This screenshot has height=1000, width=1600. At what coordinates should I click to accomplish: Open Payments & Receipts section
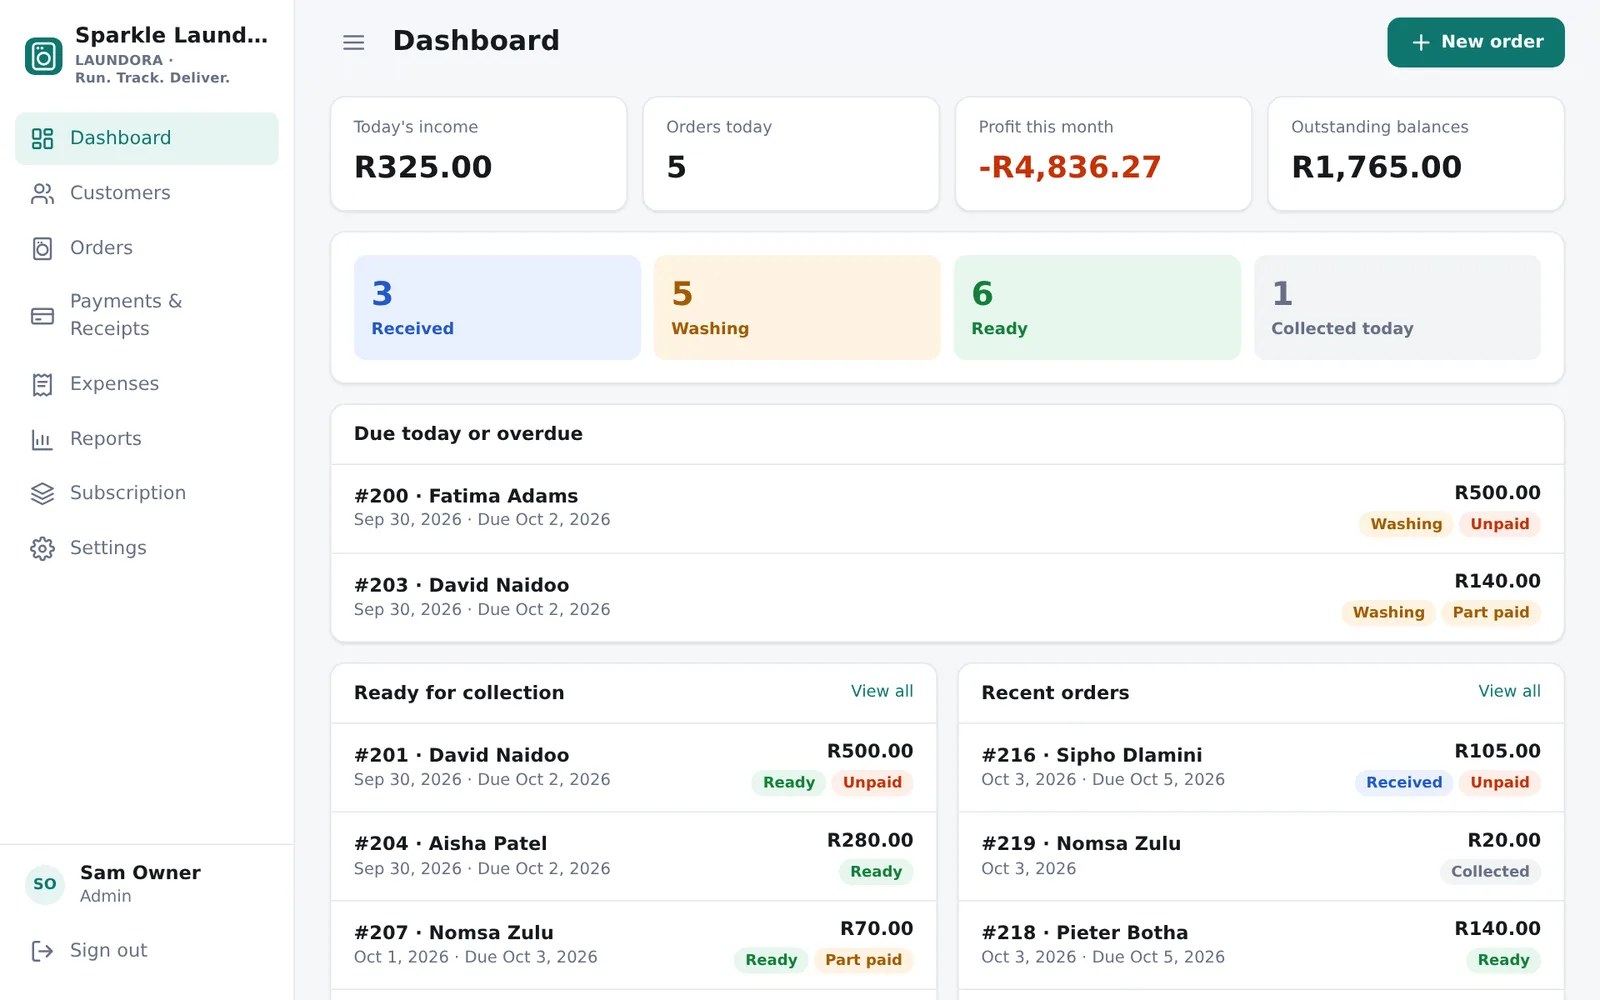pyautogui.click(x=147, y=315)
